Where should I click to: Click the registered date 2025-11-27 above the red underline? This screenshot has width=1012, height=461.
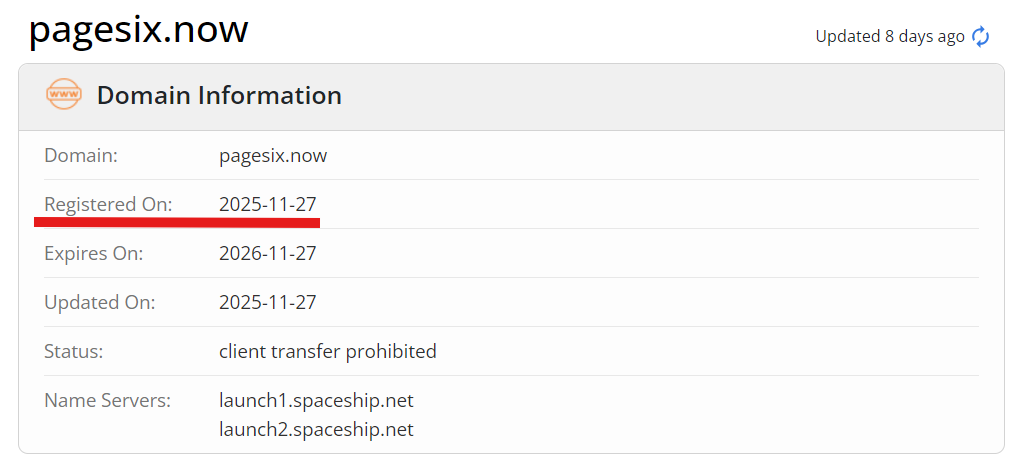coord(268,205)
